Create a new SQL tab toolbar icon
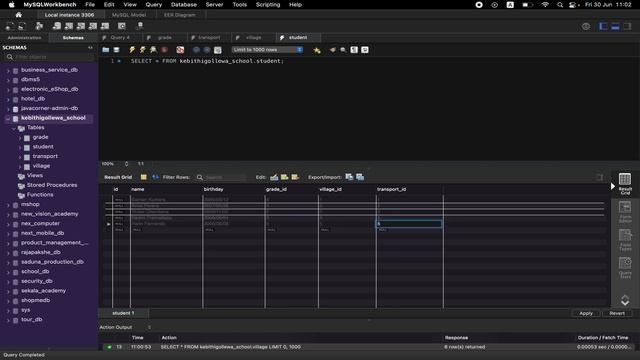 point(10,26)
